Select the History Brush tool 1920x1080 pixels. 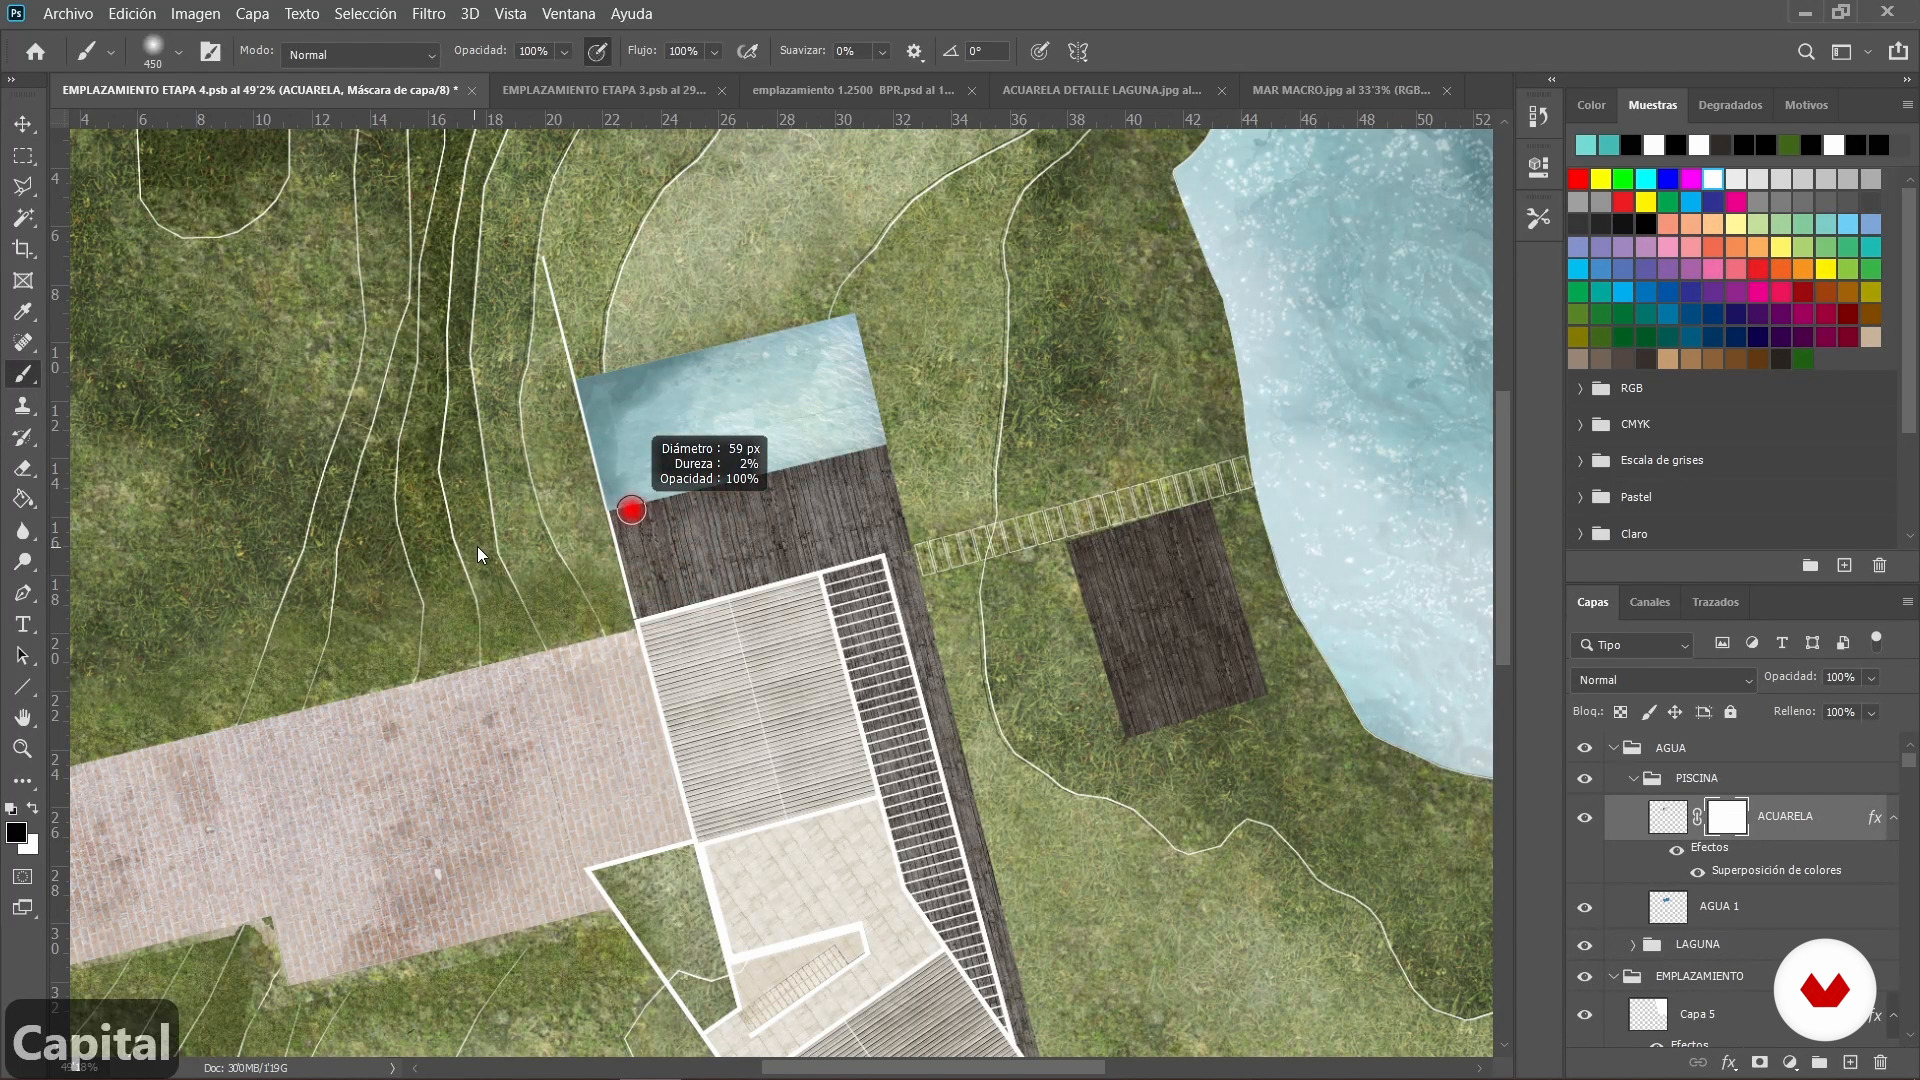coord(23,437)
